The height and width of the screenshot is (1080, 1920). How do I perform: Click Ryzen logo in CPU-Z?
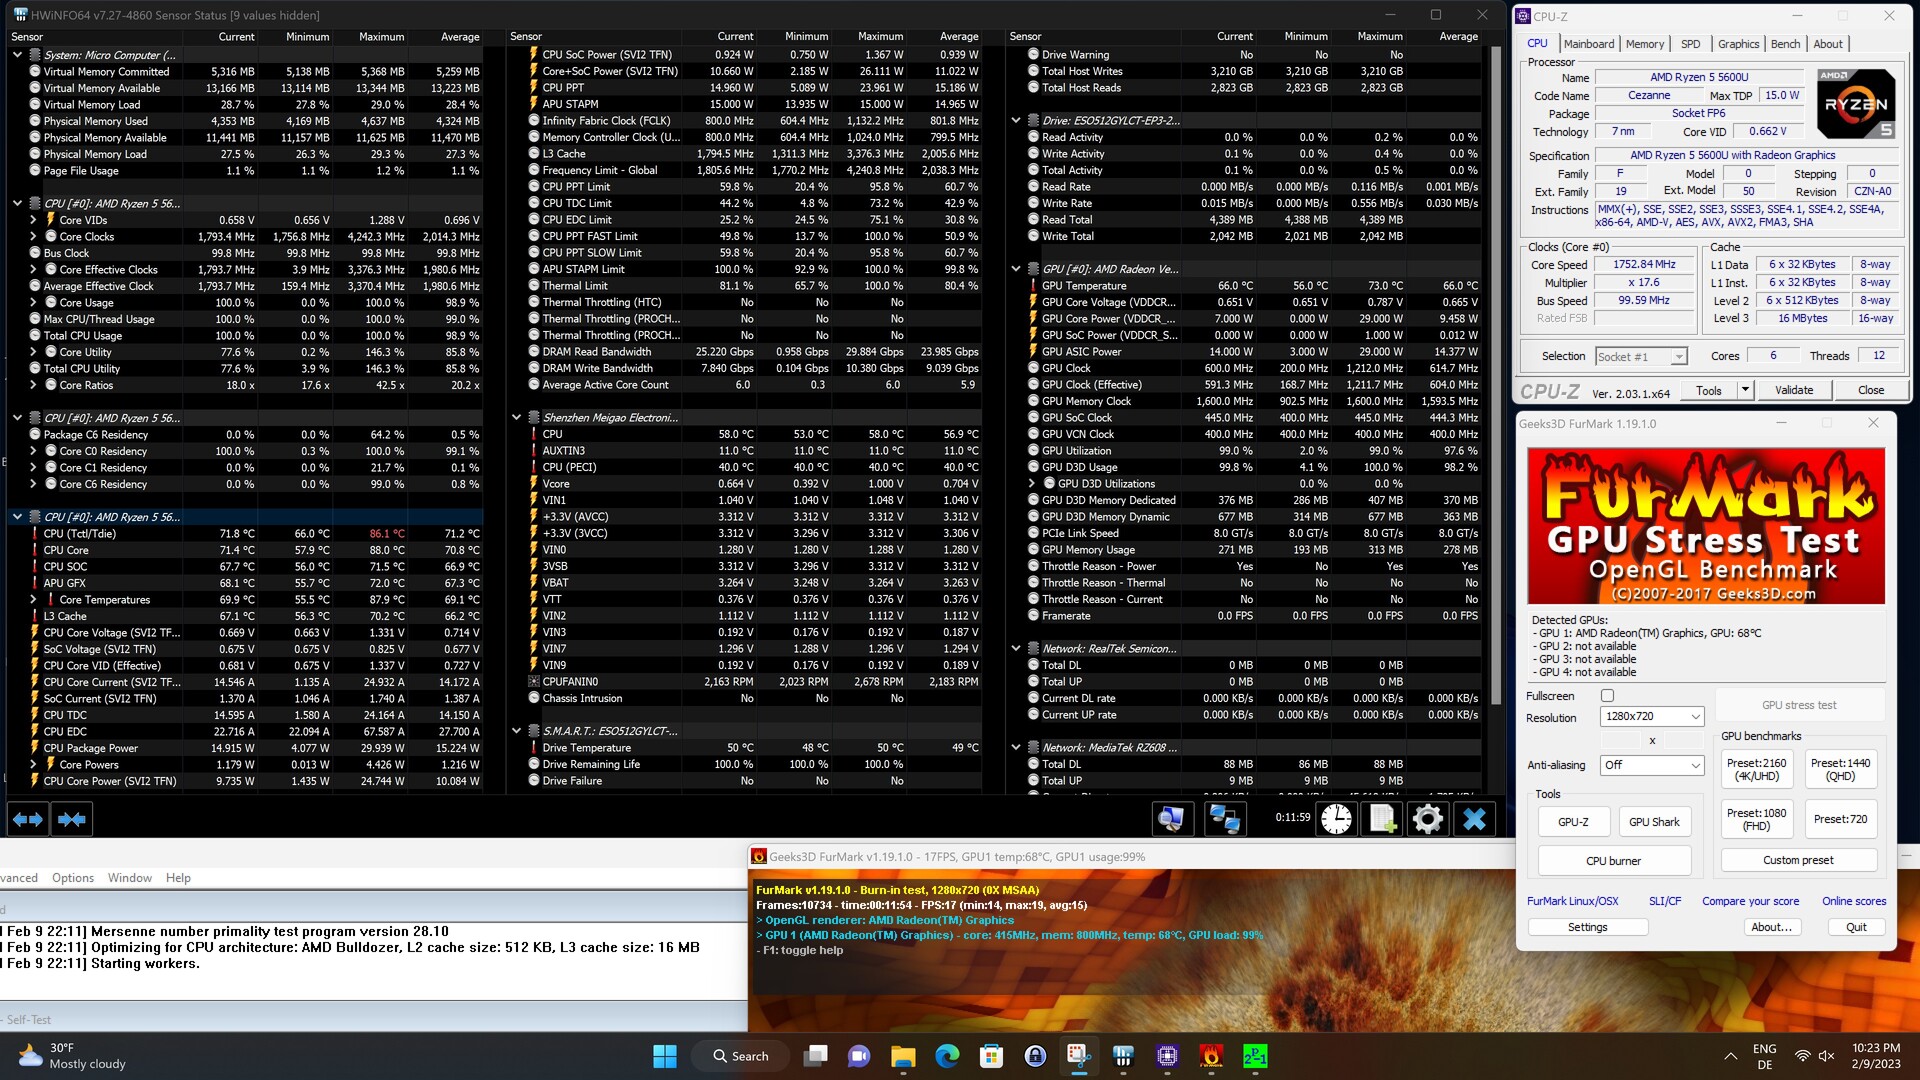(1855, 104)
